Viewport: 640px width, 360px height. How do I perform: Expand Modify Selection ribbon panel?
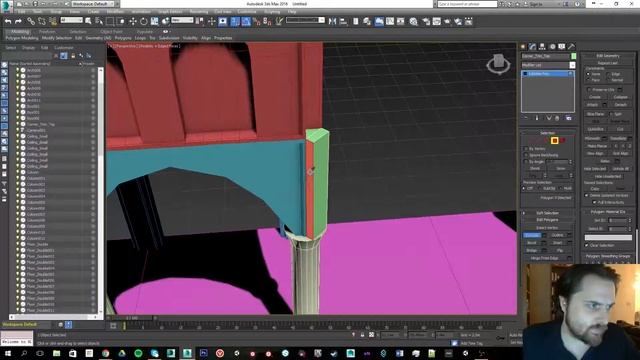[x=57, y=38]
